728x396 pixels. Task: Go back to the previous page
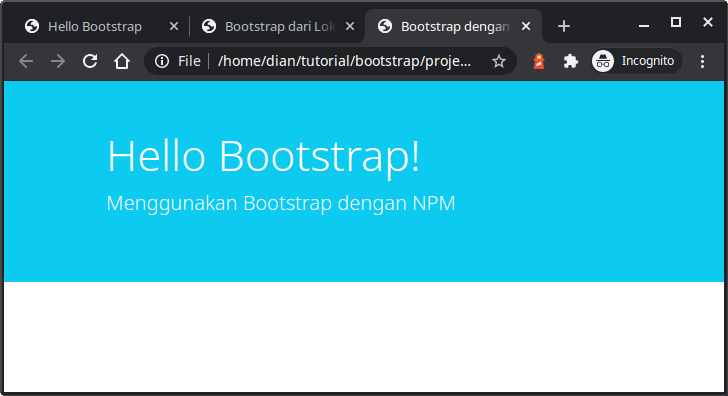click(26, 61)
